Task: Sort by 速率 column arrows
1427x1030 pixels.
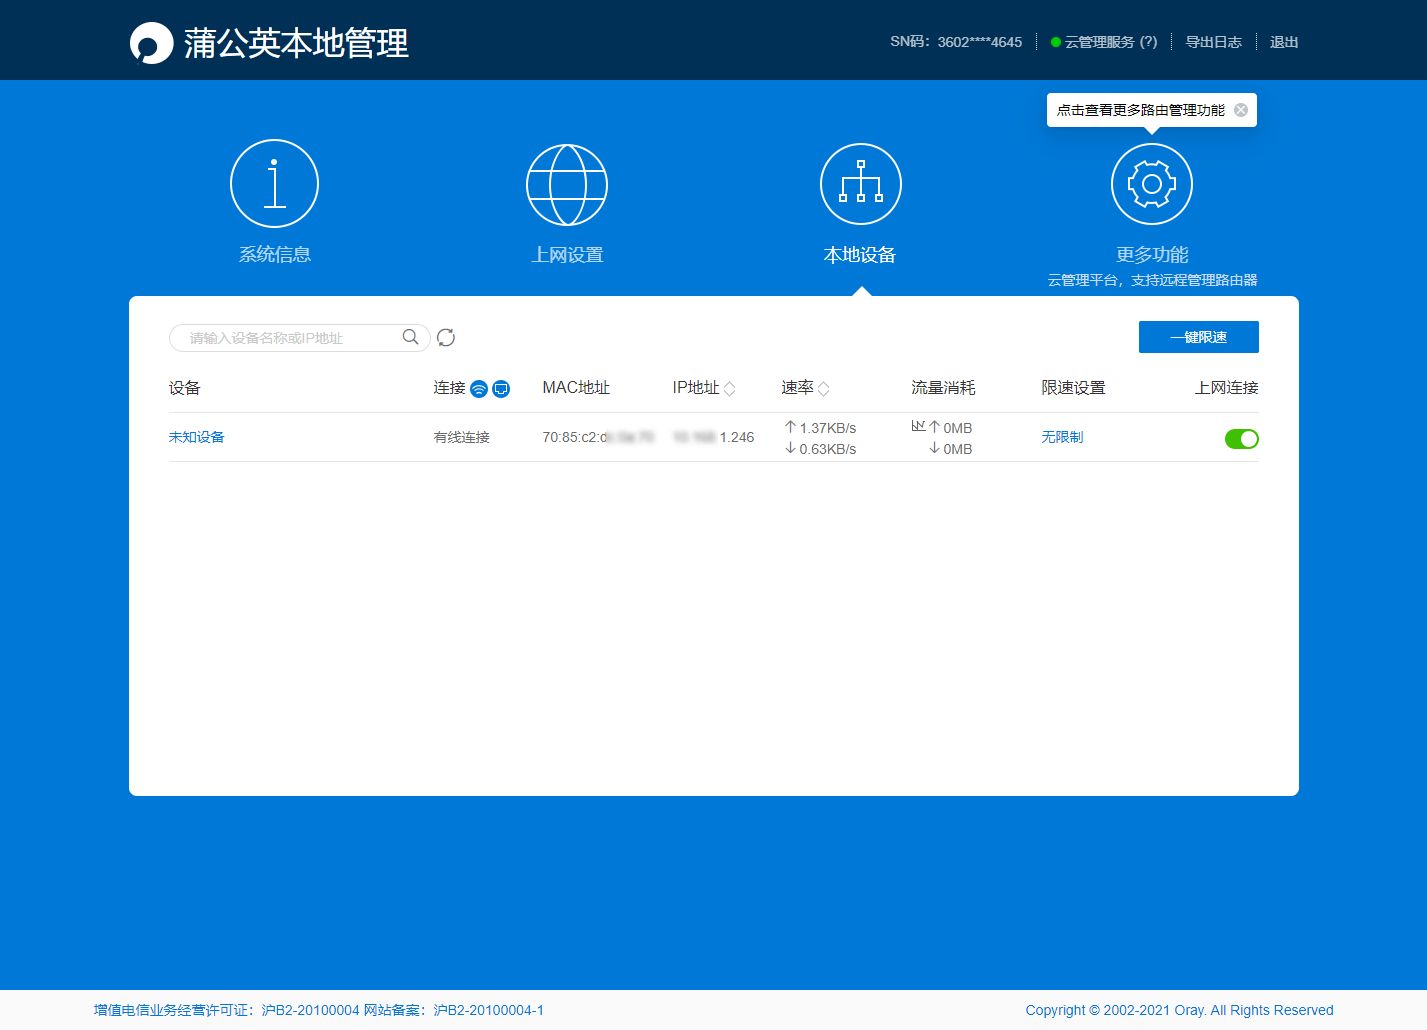Action: point(823,389)
